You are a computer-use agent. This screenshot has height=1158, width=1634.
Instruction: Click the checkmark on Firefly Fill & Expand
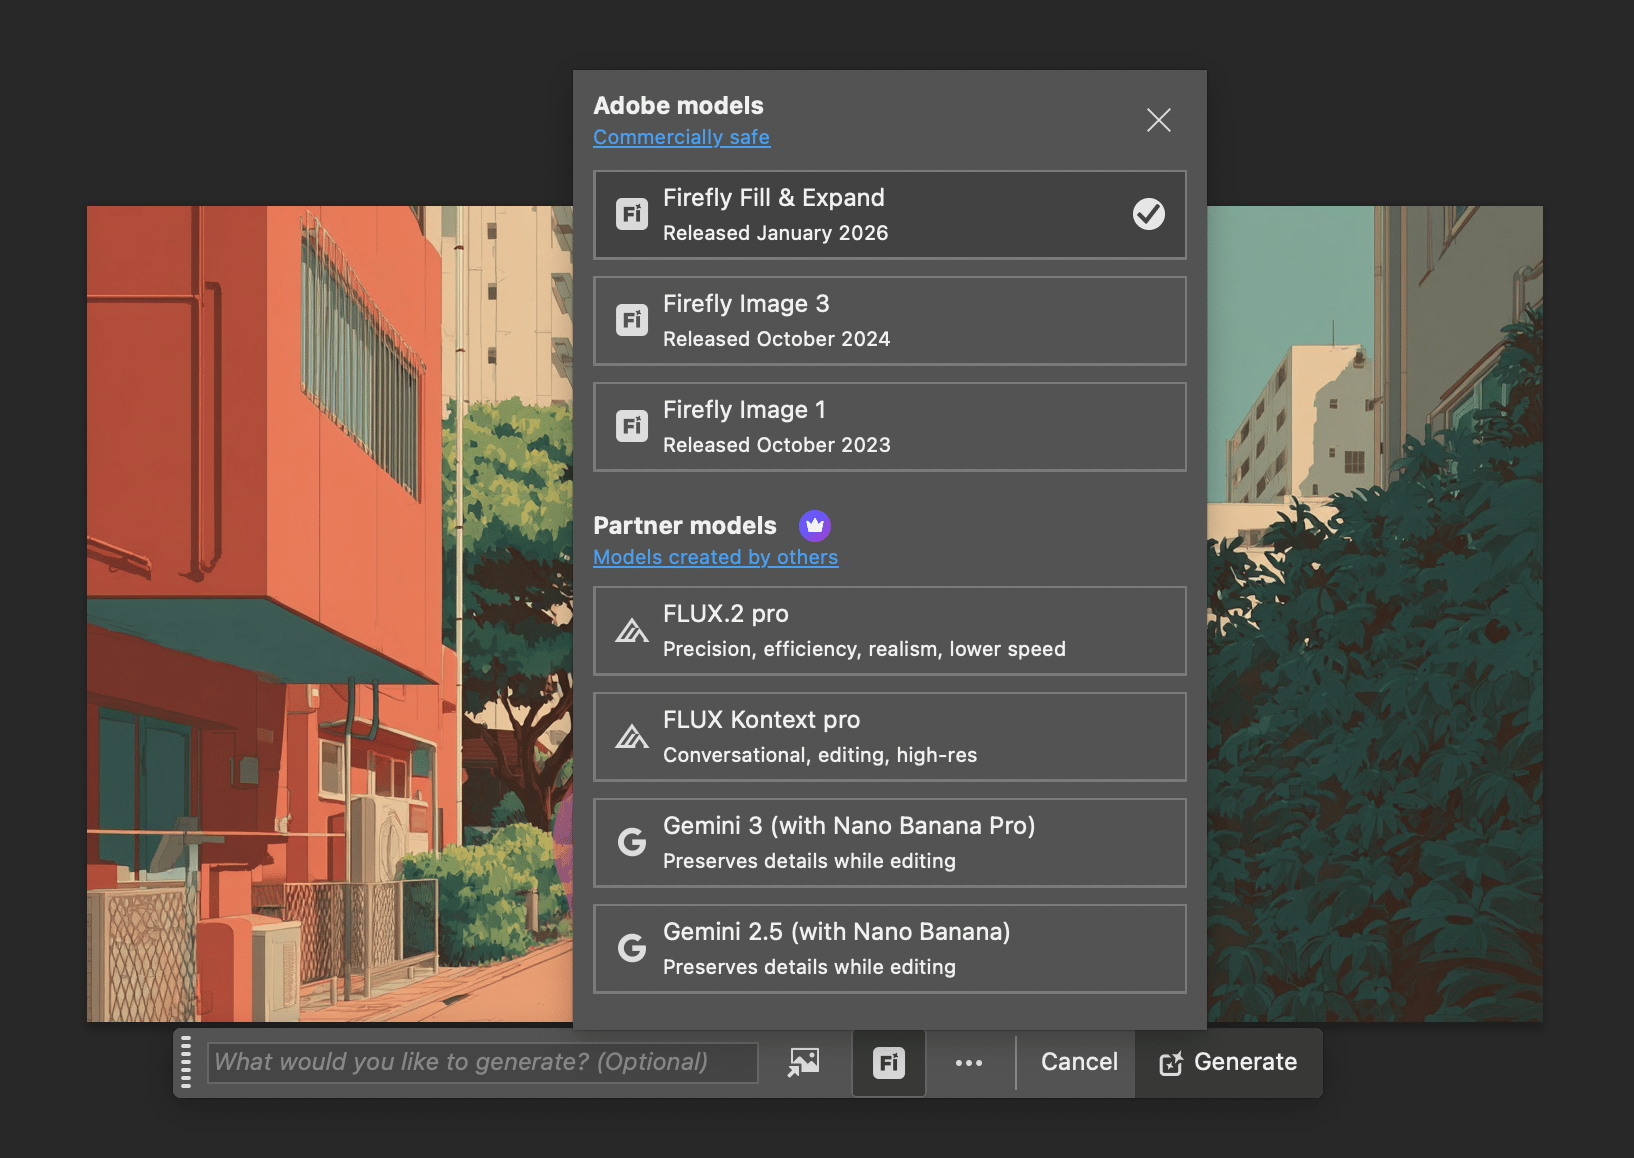click(x=1148, y=214)
